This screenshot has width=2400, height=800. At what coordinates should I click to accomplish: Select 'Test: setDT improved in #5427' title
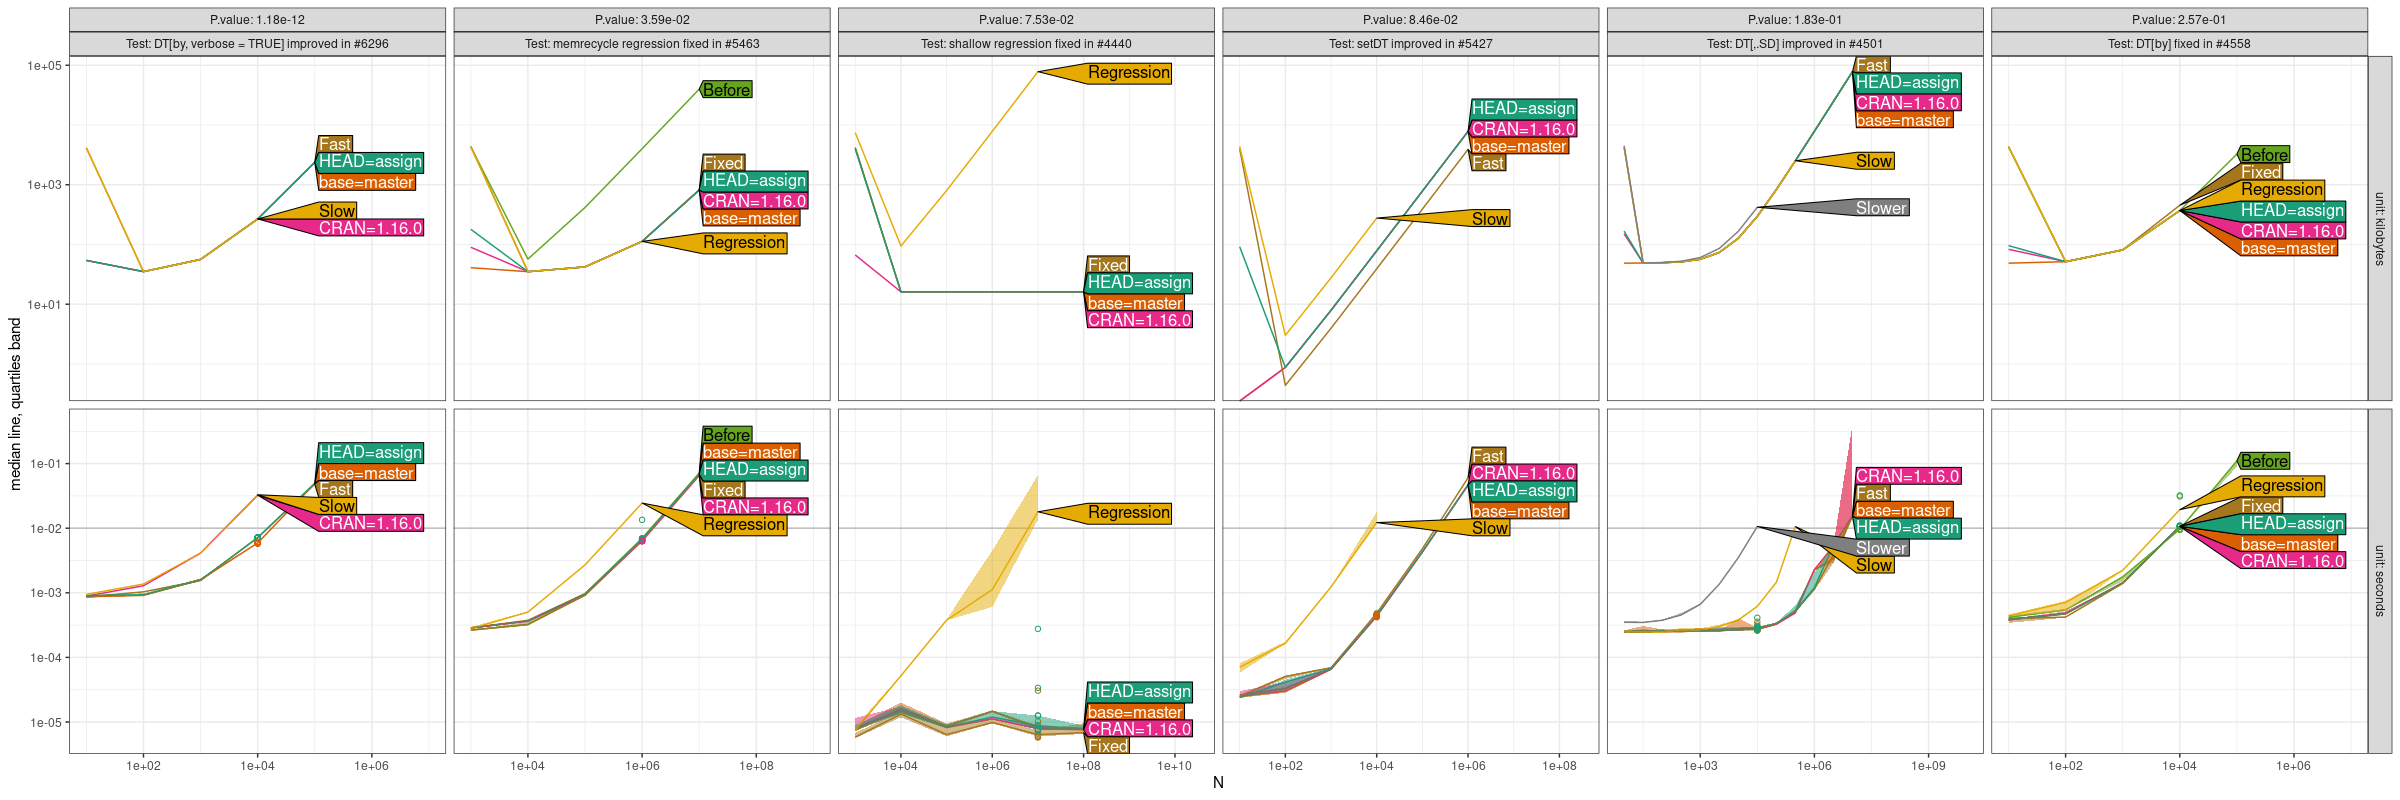coord(1411,44)
